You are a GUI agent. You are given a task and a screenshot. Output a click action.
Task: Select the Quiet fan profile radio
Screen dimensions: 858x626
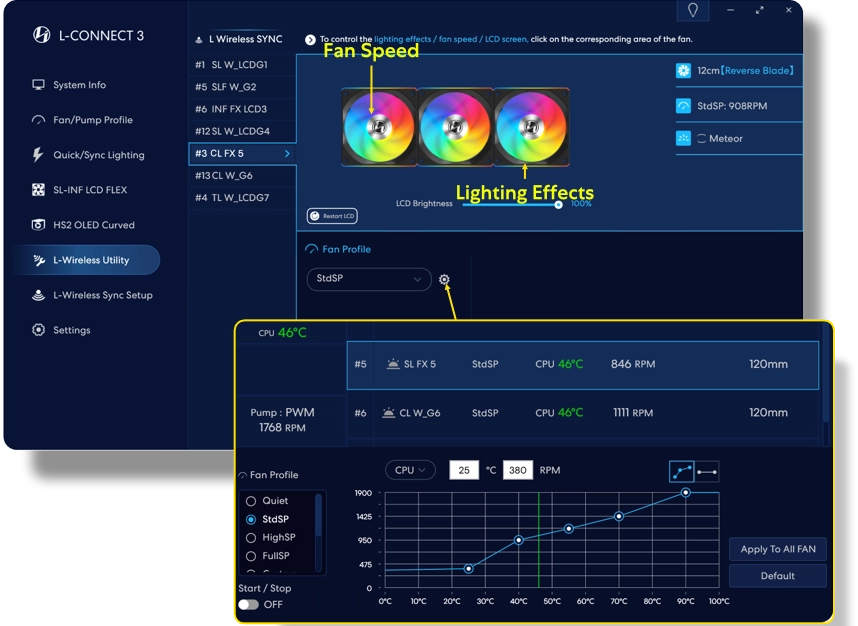tap(251, 501)
